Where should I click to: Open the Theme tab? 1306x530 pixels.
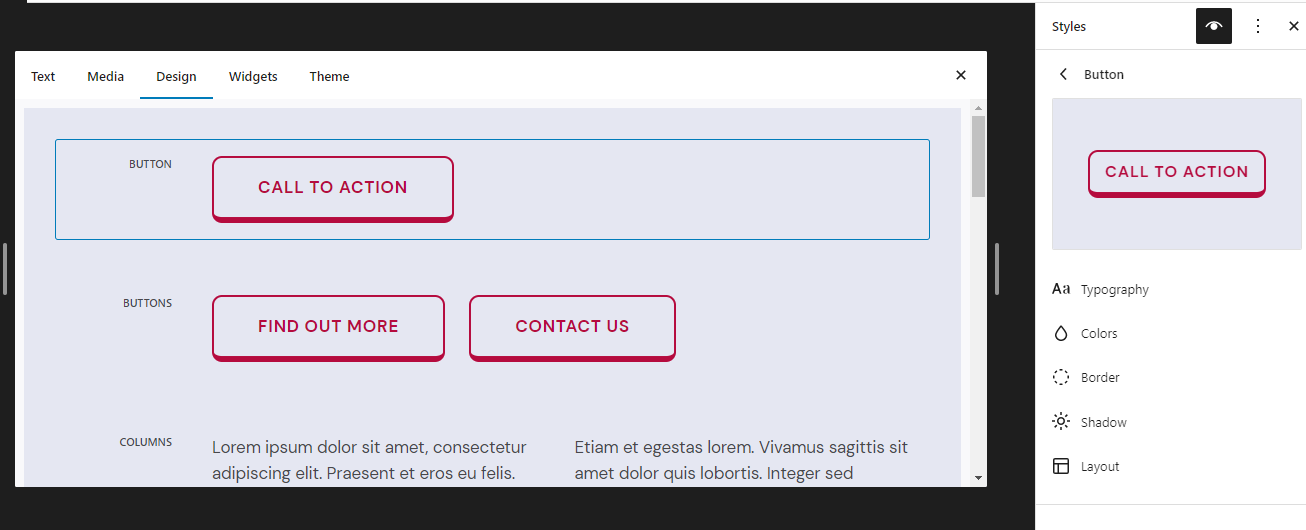point(329,76)
